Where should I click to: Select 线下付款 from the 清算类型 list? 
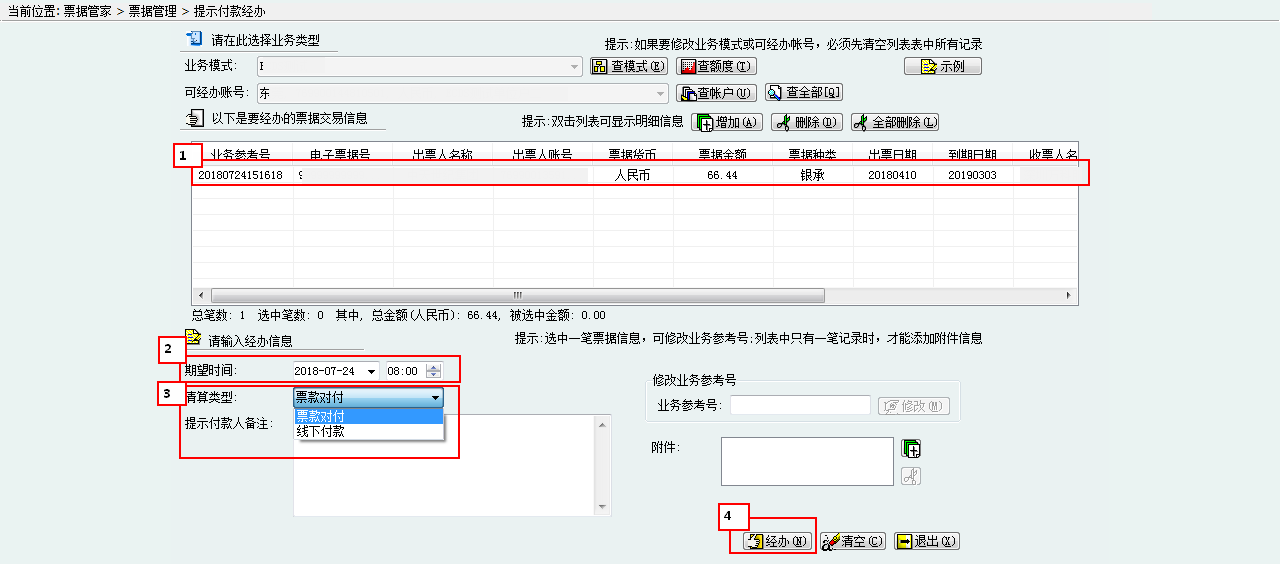(321, 432)
